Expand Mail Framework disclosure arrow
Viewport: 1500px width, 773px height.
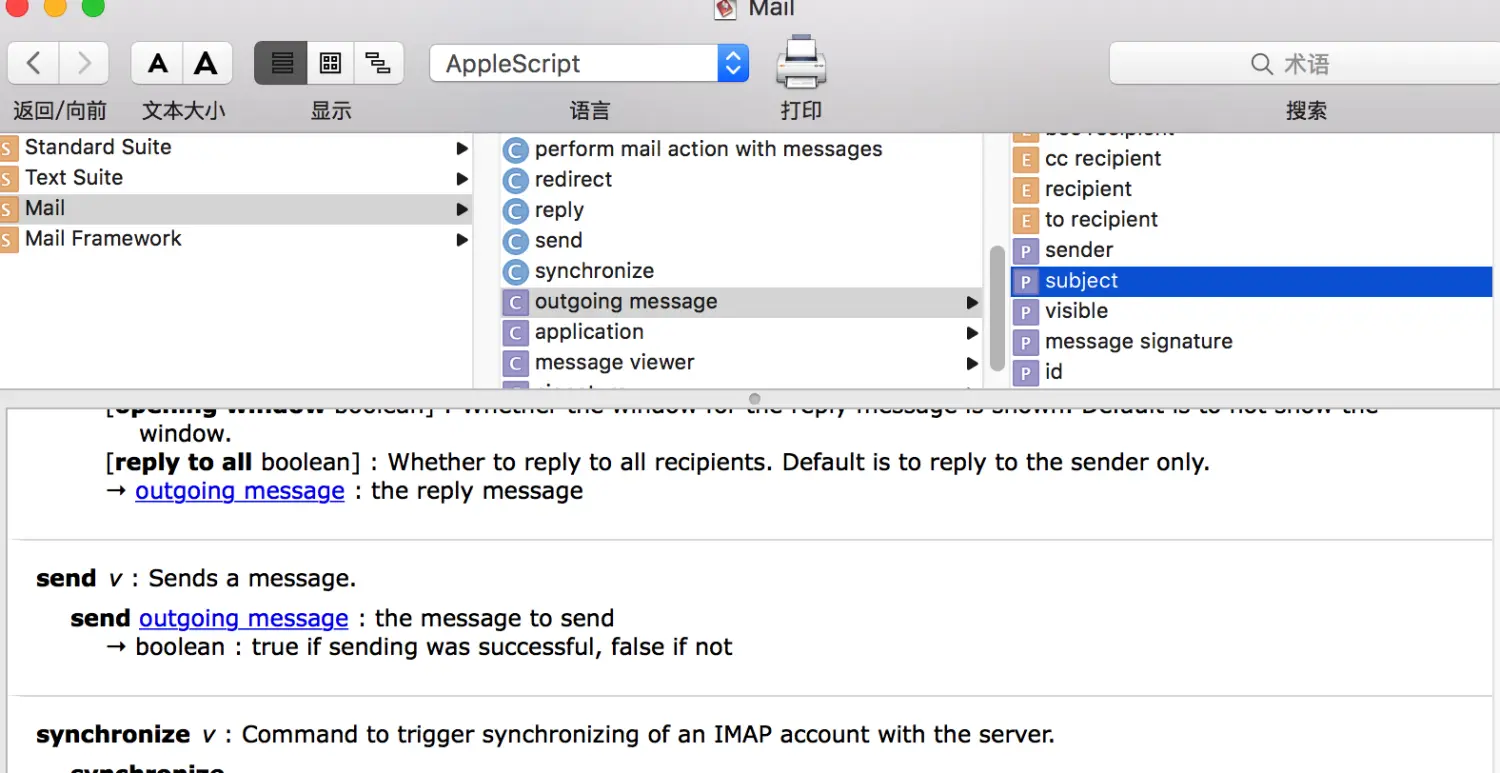click(462, 240)
